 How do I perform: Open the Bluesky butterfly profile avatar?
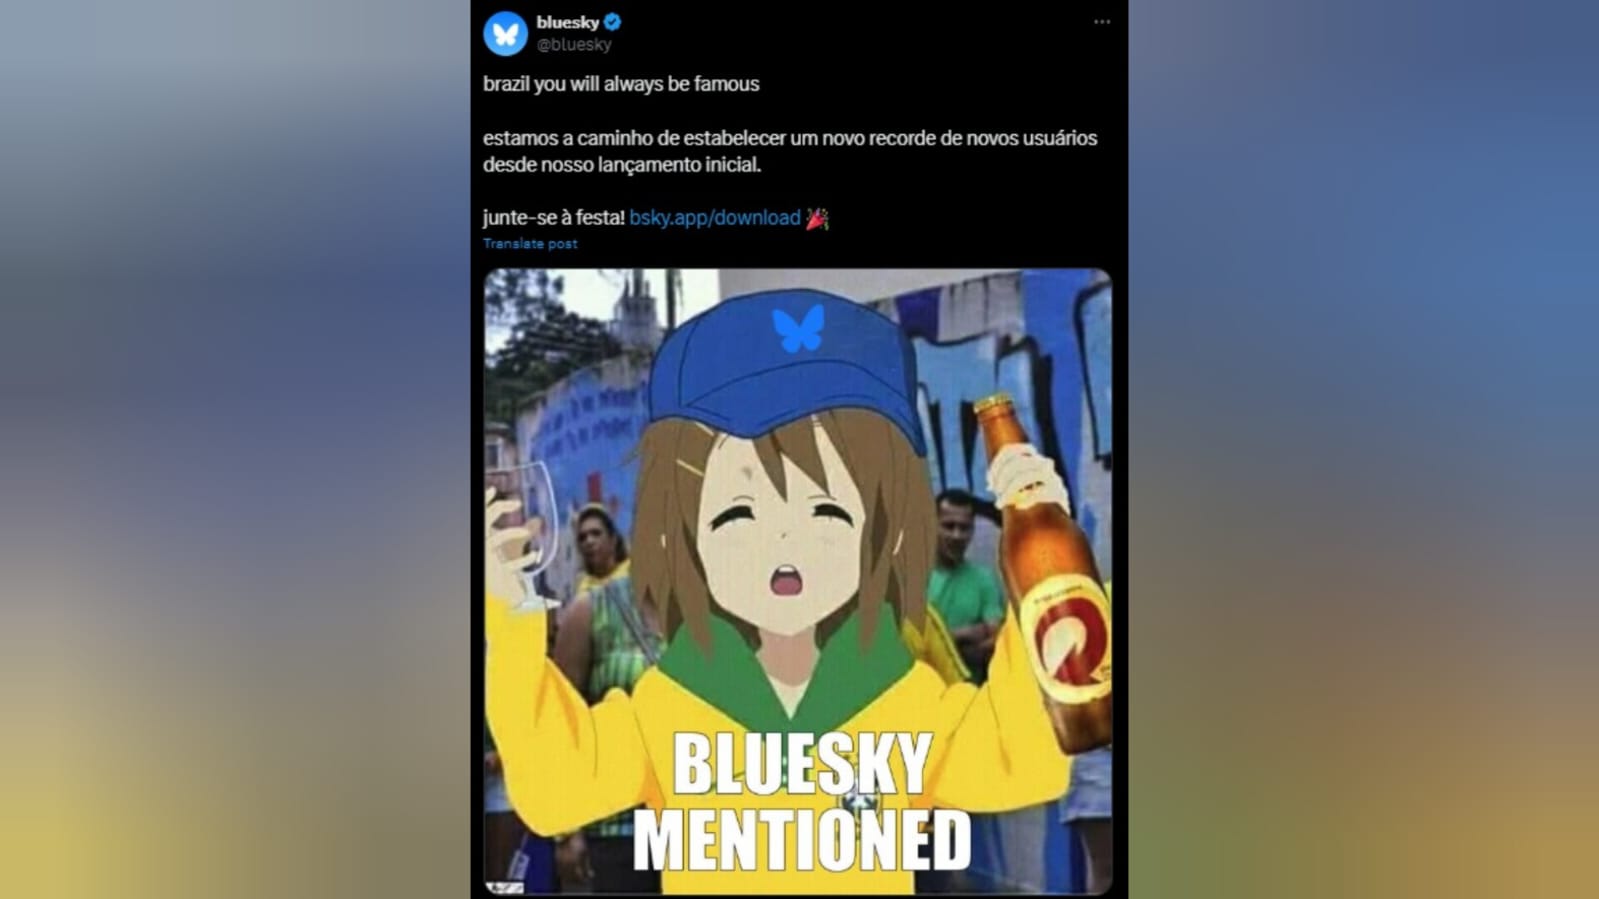click(505, 33)
